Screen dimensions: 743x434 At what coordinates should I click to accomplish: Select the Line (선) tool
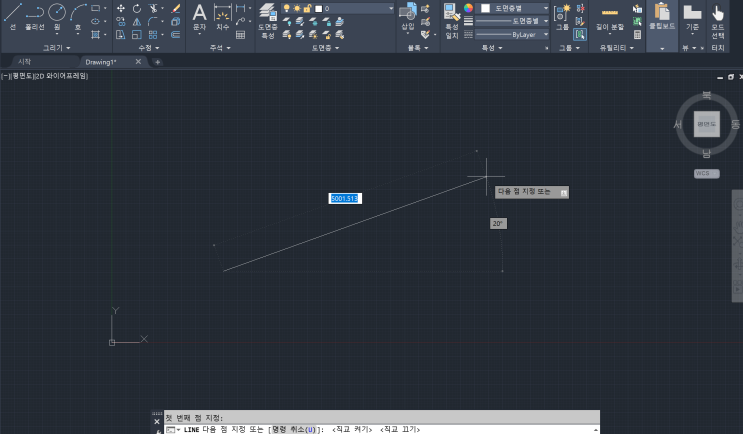click(x=13, y=16)
